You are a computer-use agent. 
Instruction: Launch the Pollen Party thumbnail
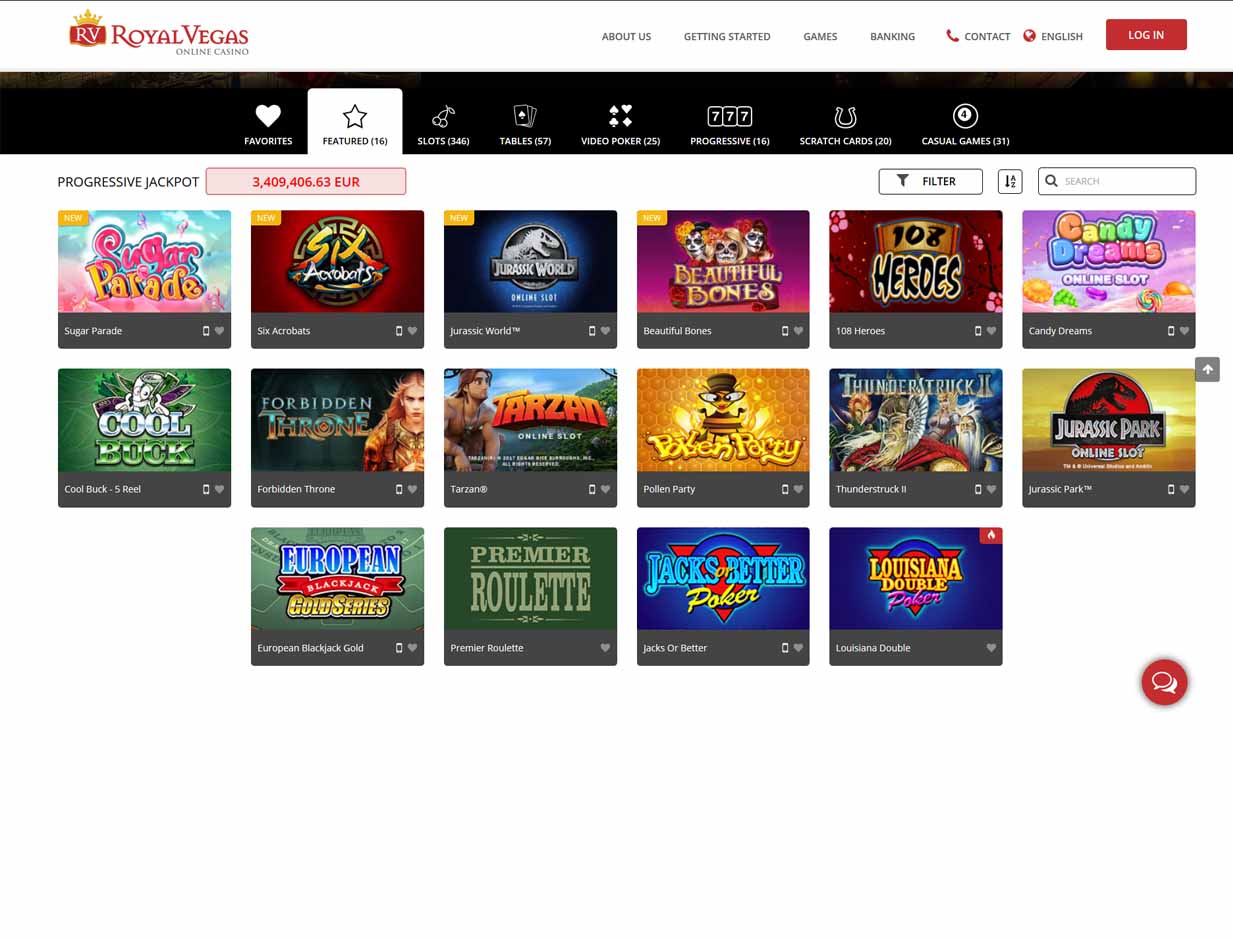tap(723, 420)
